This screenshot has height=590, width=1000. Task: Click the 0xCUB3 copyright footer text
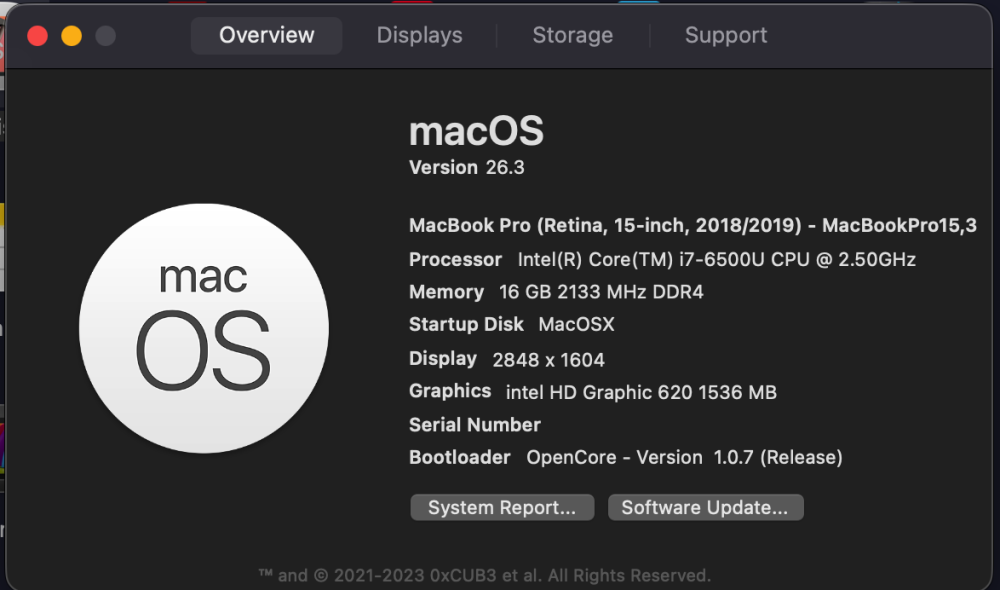(485, 575)
